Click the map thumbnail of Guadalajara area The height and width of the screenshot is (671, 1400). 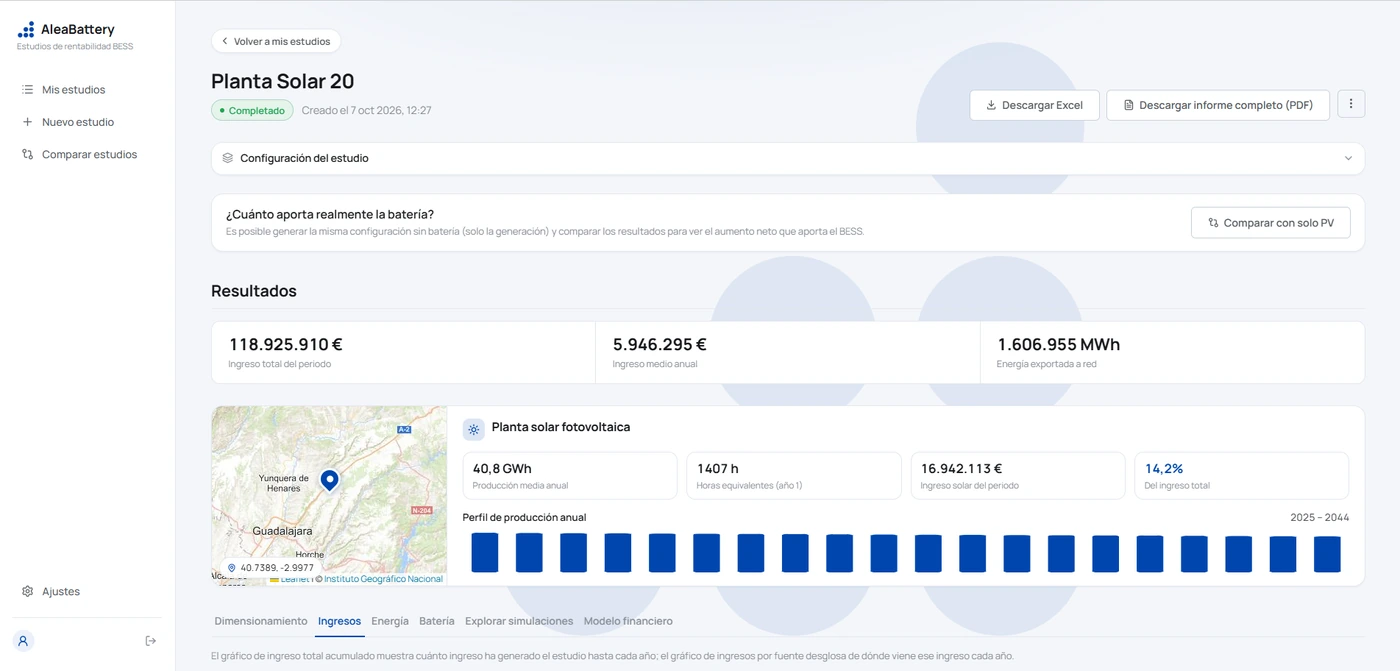click(329, 495)
